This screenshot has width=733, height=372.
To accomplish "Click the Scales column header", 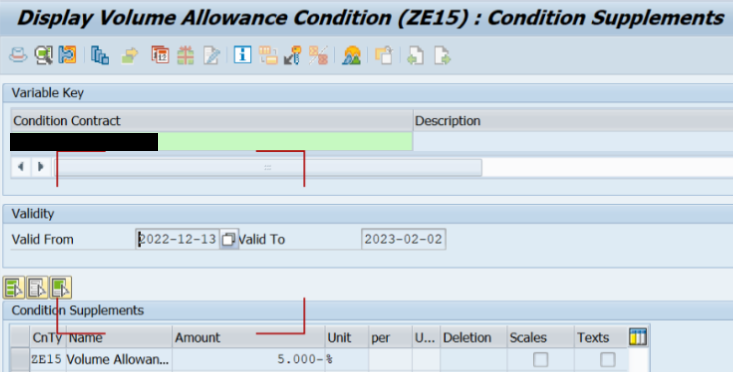I will point(540,337).
